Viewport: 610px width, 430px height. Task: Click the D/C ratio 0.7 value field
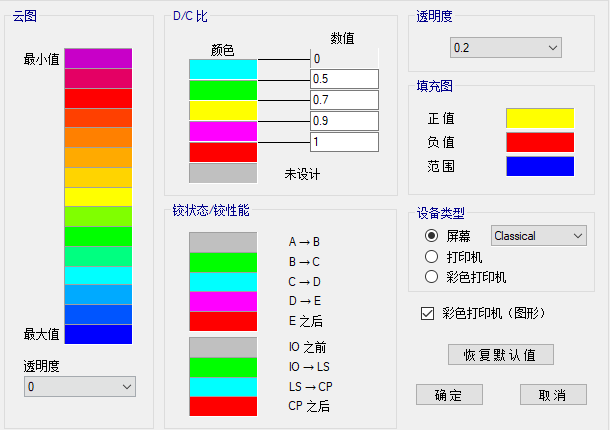pyautogui.click(x=344, y=100)
